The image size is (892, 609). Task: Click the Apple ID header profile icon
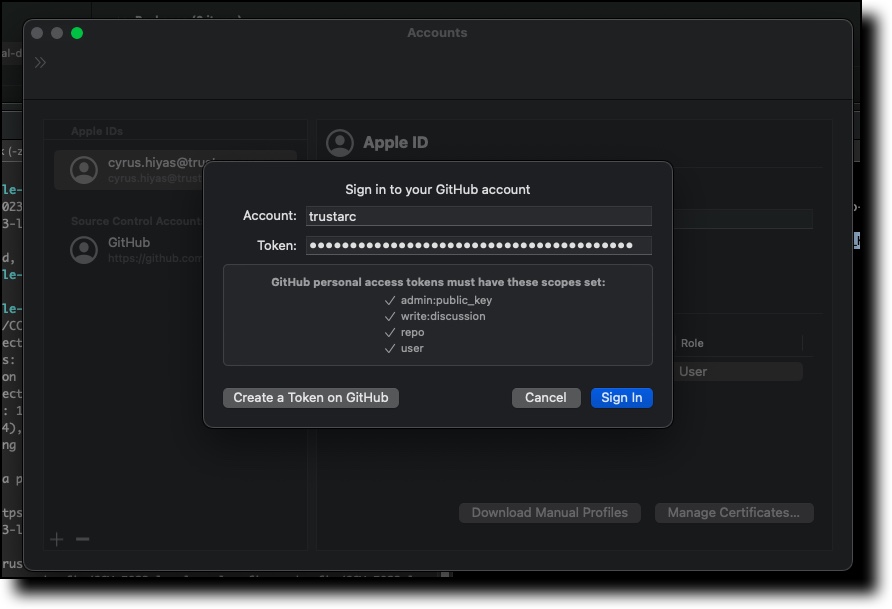click(x=340, y=143)
